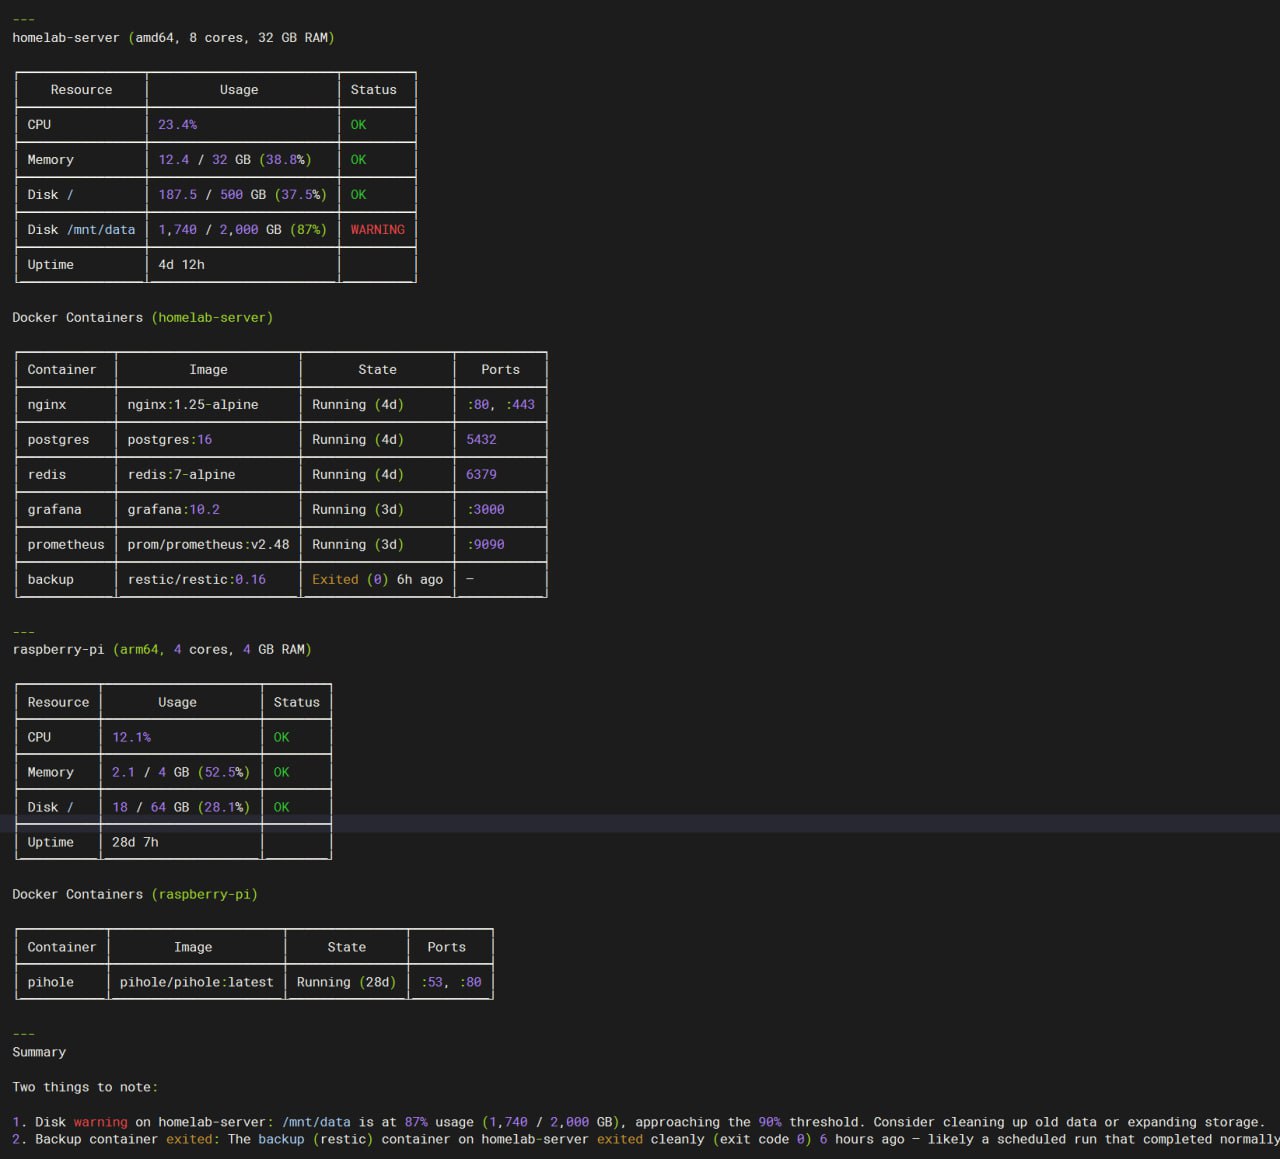Click the State column header in homelab containers table
This screenshot has height=1159, width=1280.
pyautogui.click(x=377, y=370)
